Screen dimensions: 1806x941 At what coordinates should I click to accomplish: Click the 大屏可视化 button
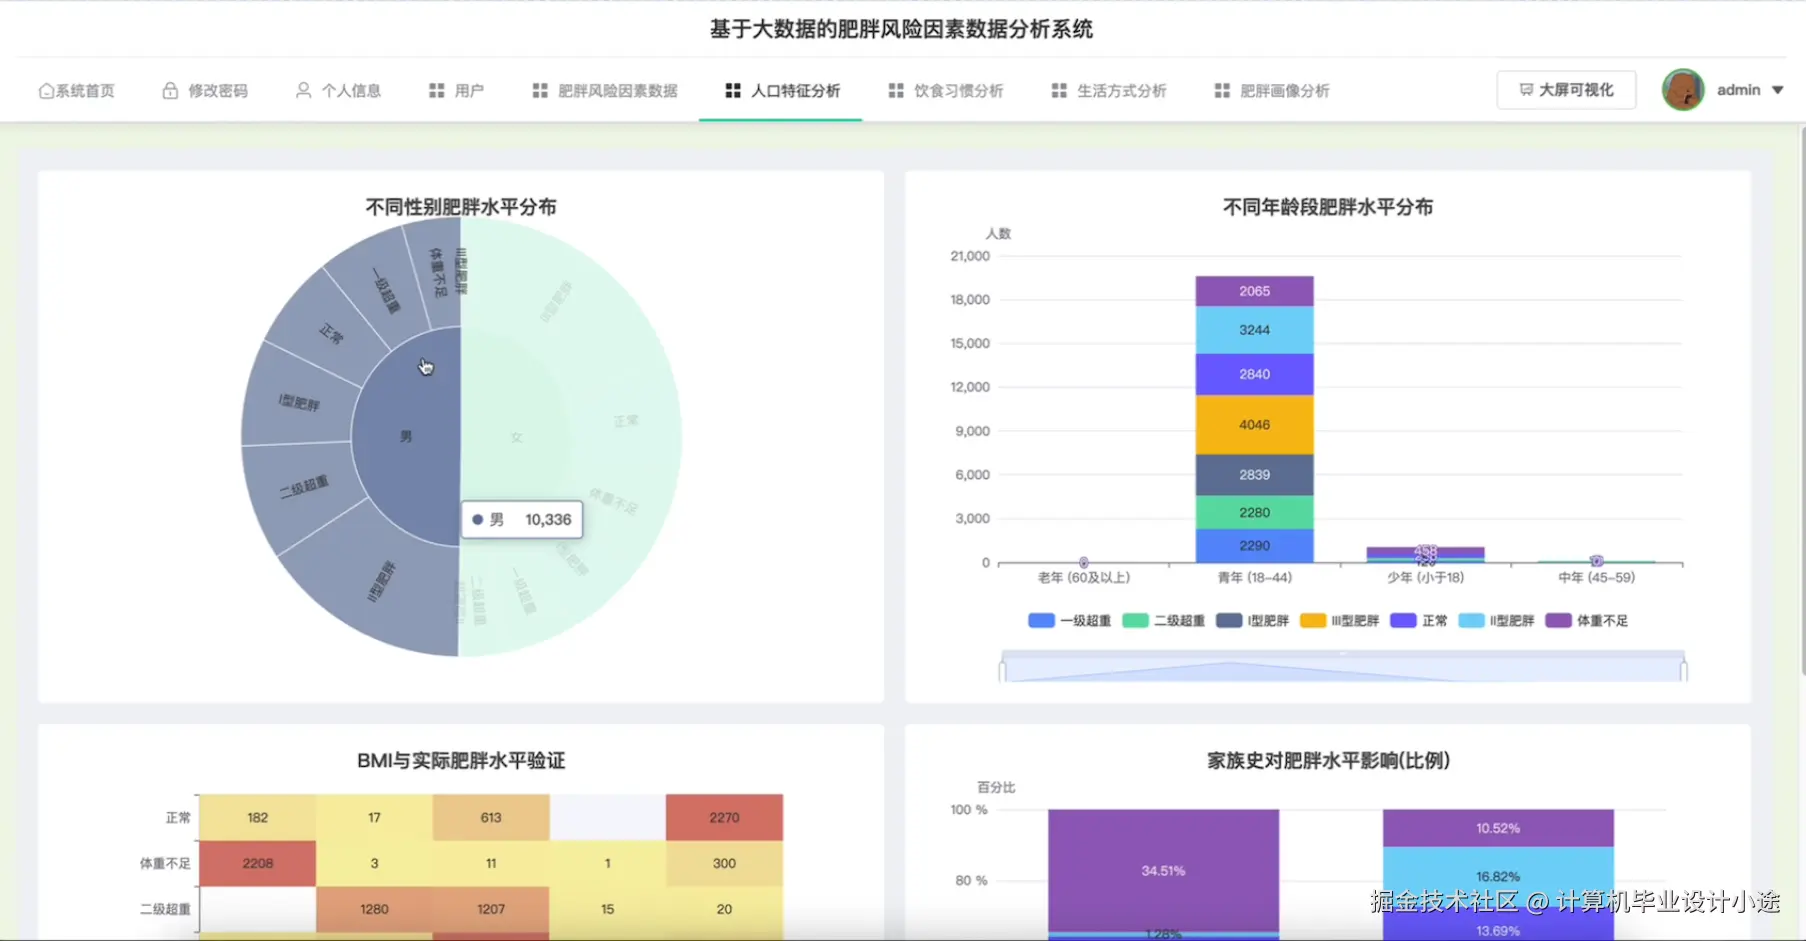1566,90
